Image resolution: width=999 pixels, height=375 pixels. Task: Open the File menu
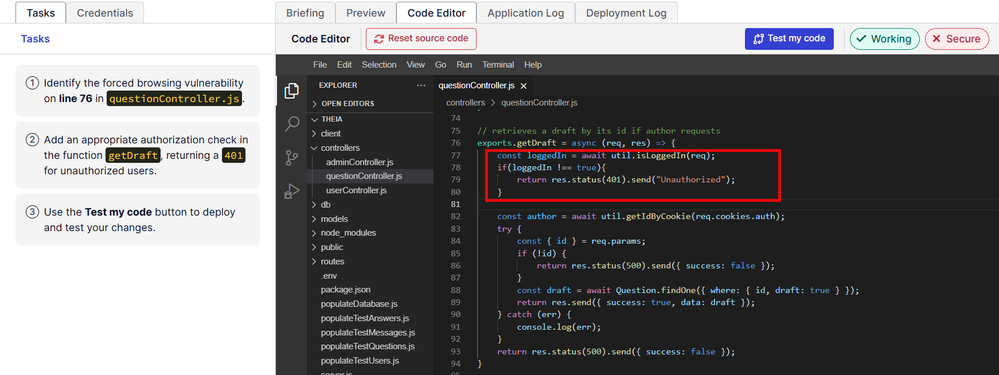[320, 65]
